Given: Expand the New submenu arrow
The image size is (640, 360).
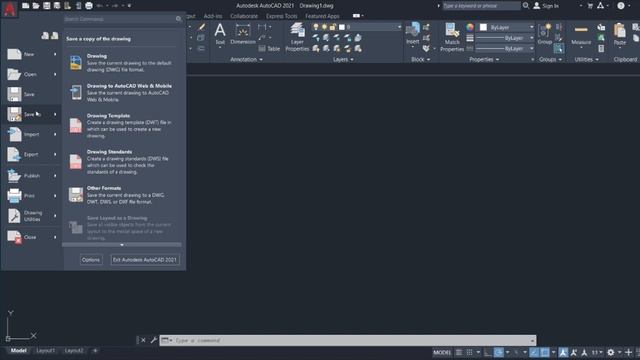Looking at the screenshot, I should pos(55,54).
